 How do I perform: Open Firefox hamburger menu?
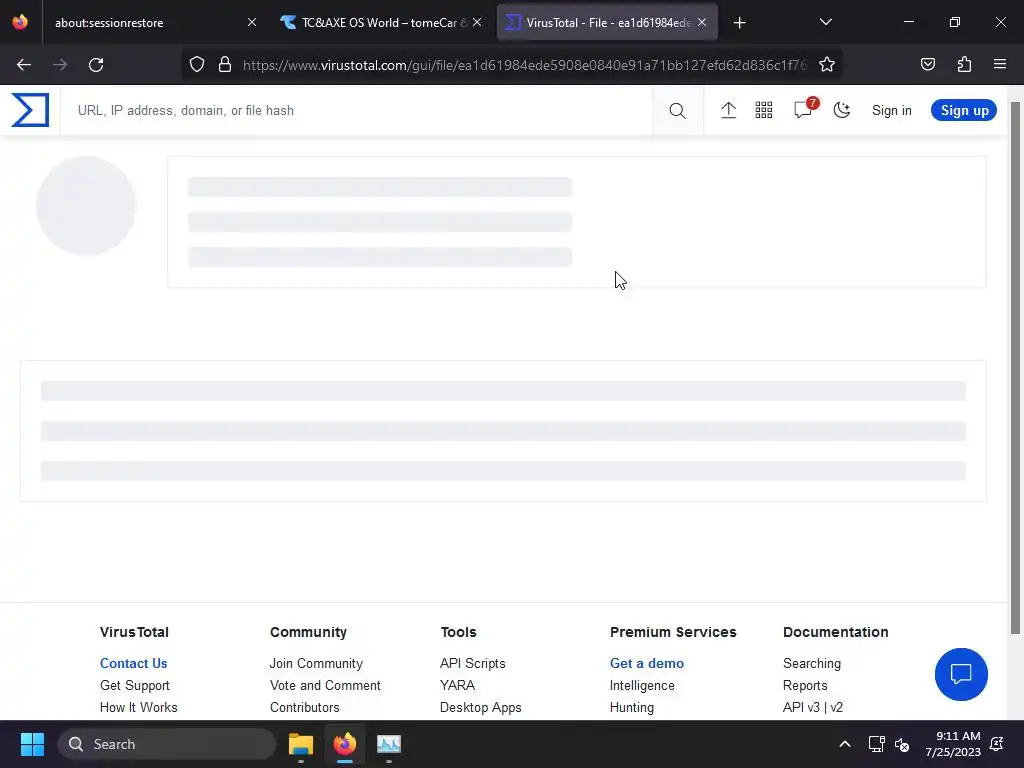(1000, 65)
